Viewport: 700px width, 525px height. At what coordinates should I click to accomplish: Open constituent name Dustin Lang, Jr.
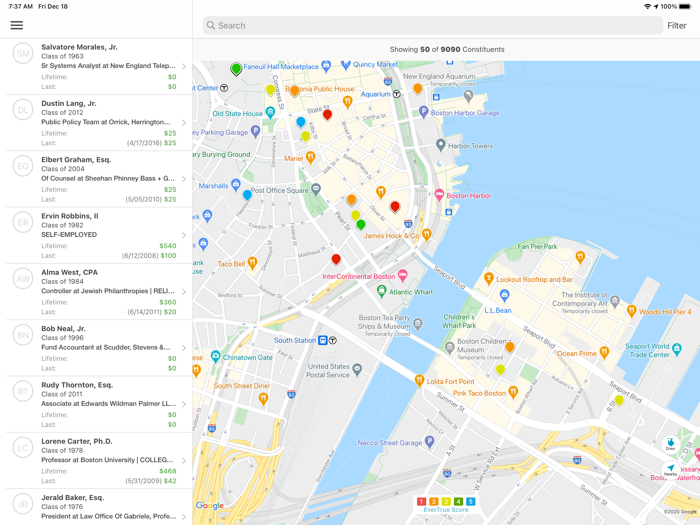[69, 103]
